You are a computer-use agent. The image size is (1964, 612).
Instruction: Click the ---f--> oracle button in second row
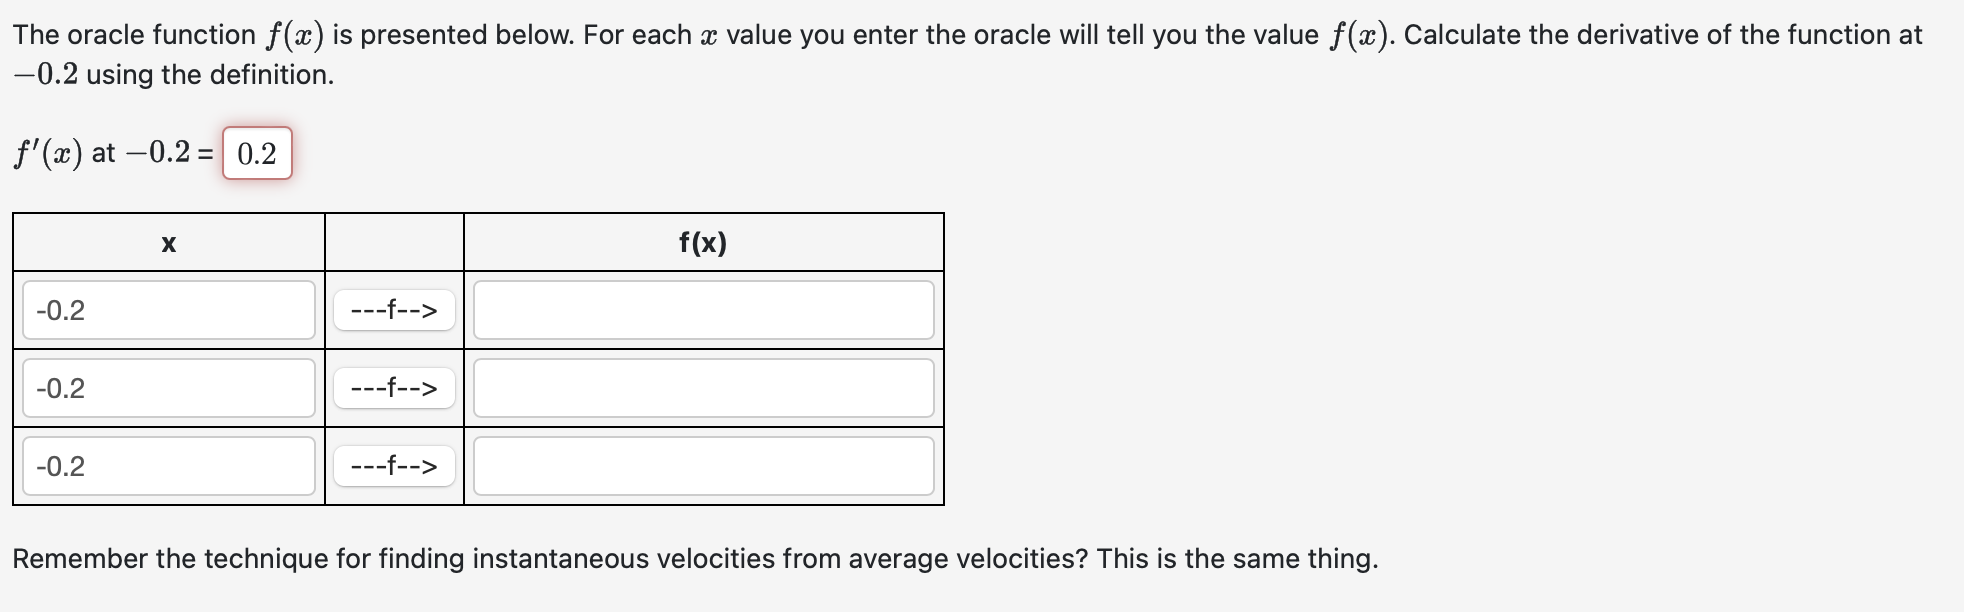[x=394, y=388]
